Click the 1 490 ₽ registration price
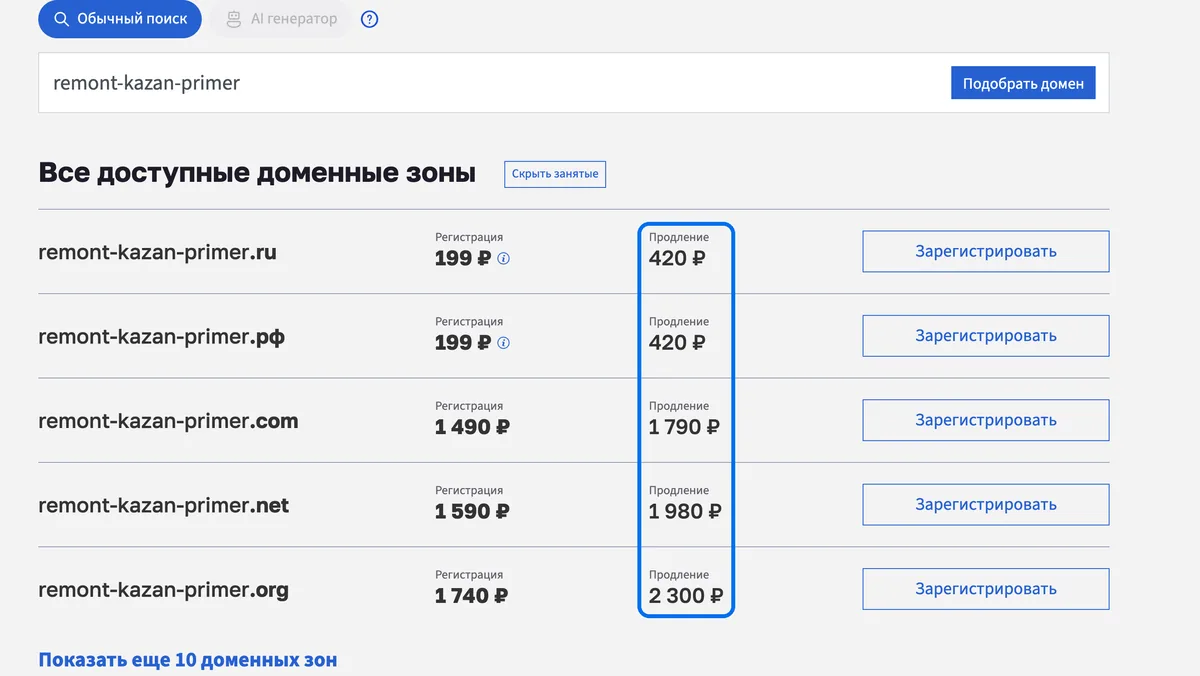 click(x=472, y=427)
